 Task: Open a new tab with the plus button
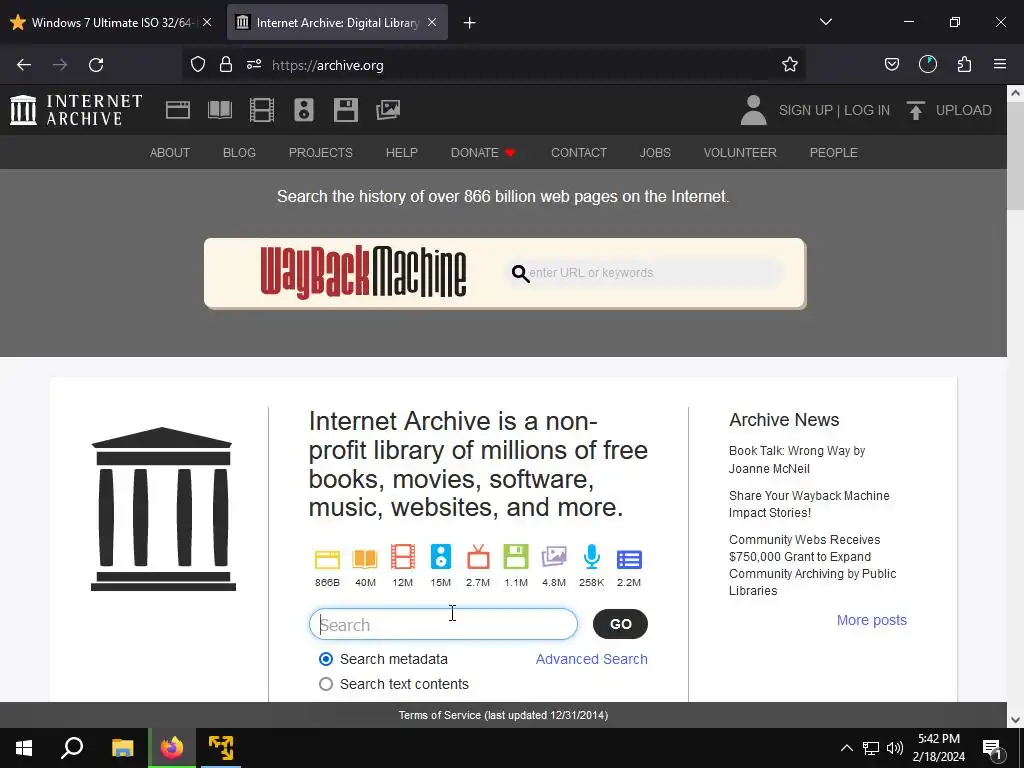tap(469, 23)
